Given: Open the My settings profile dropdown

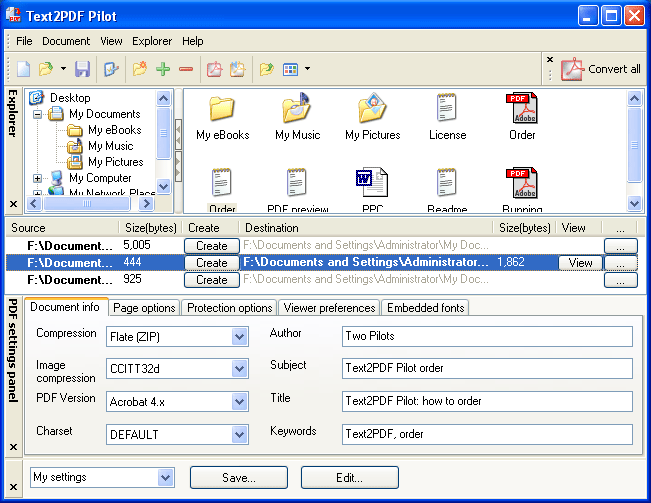Looking at the screenshot, I should pos(165,478).
